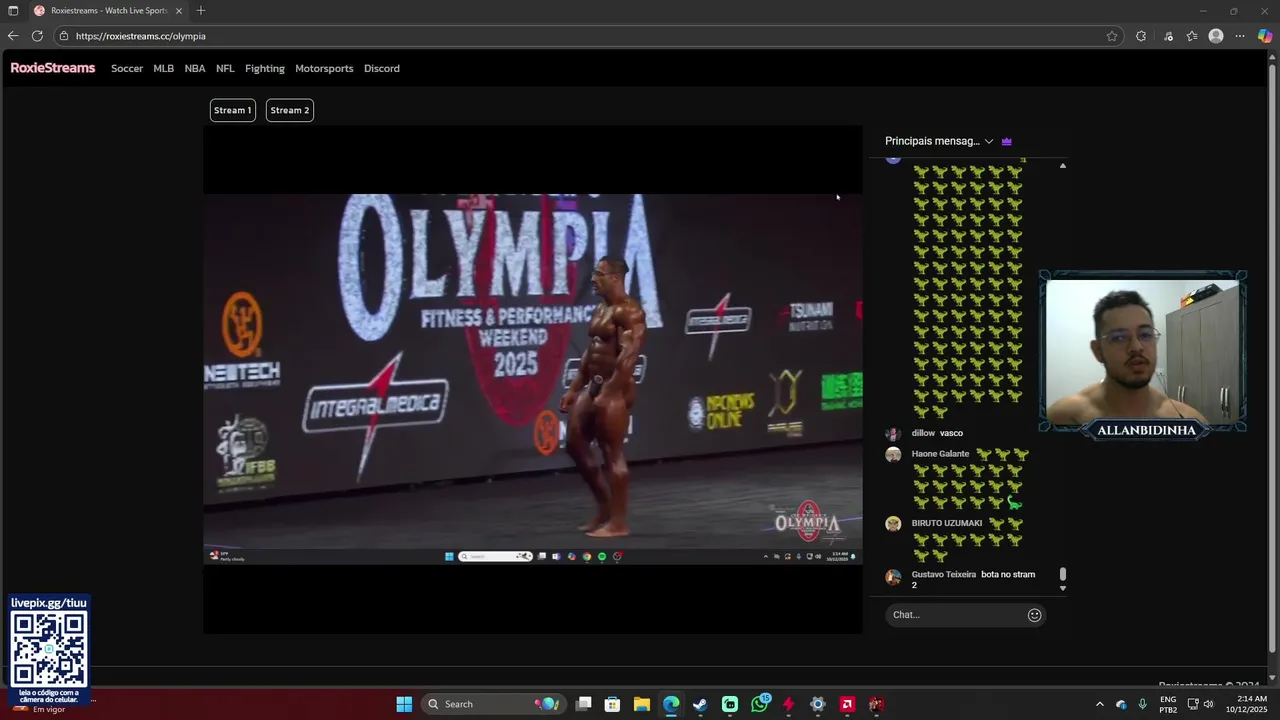Open the Favorites list icon

coord(1192,36)
